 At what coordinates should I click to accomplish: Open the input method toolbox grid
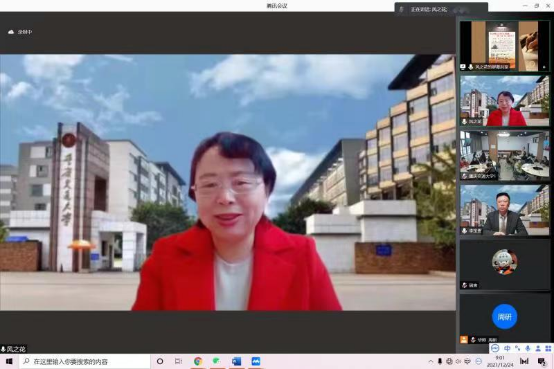pyautogui.click(x=548, y=348)
